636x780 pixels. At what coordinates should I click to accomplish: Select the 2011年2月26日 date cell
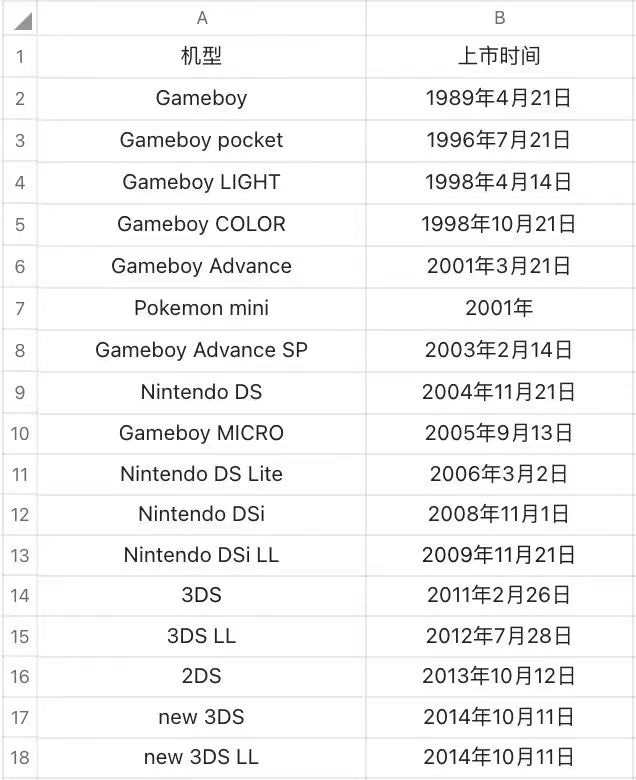500,595
